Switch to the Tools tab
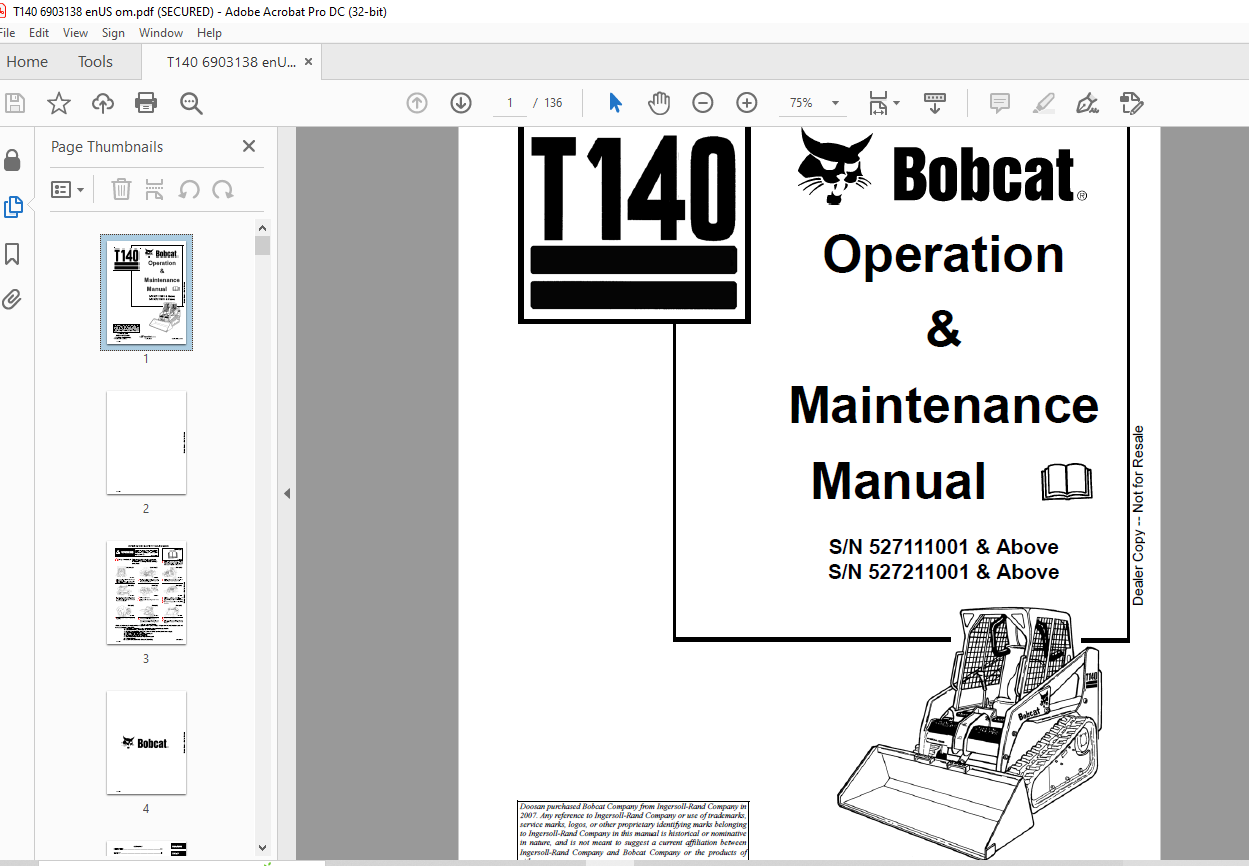 tap(95, 62)
